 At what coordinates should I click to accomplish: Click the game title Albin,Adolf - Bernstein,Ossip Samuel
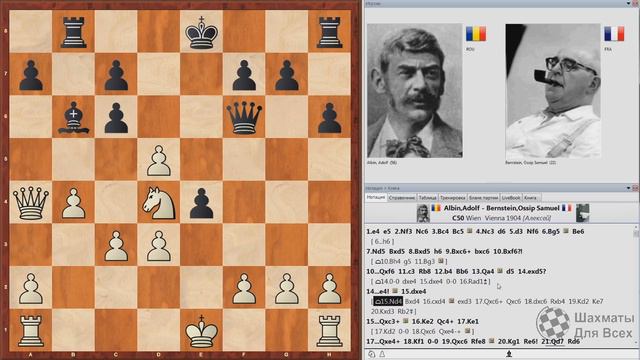click(x=501, y=208)
